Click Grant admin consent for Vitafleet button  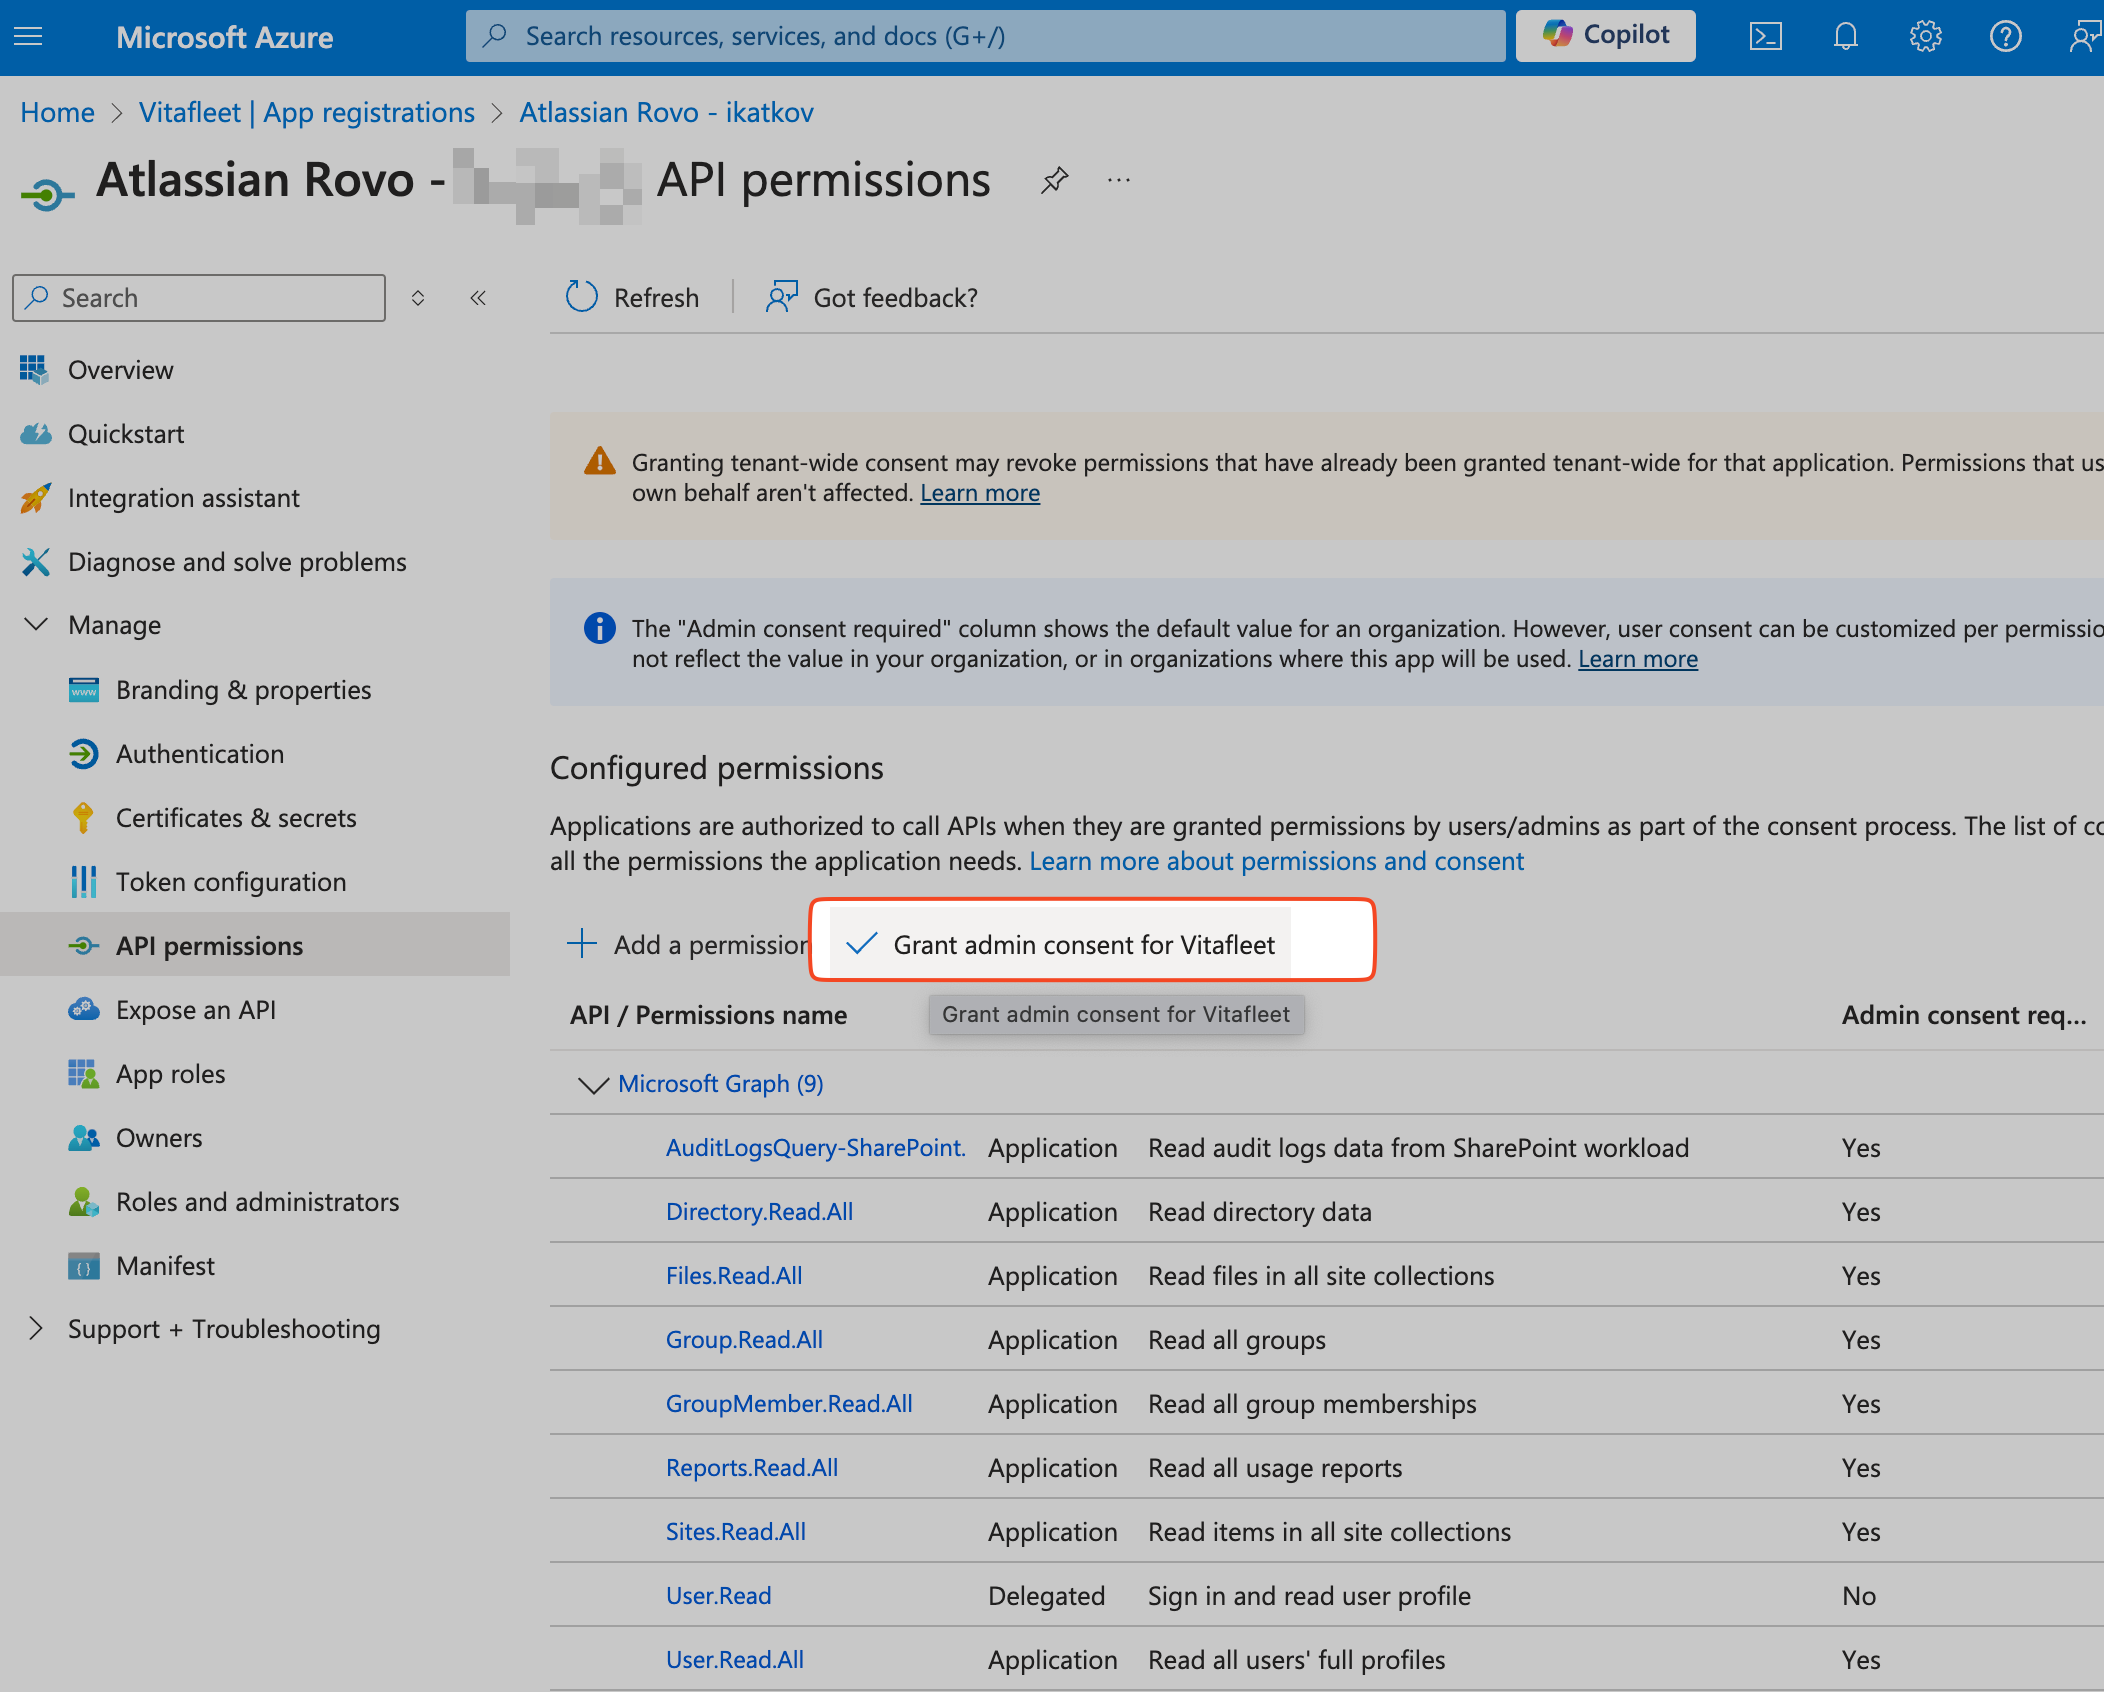tap(1061, 944)
